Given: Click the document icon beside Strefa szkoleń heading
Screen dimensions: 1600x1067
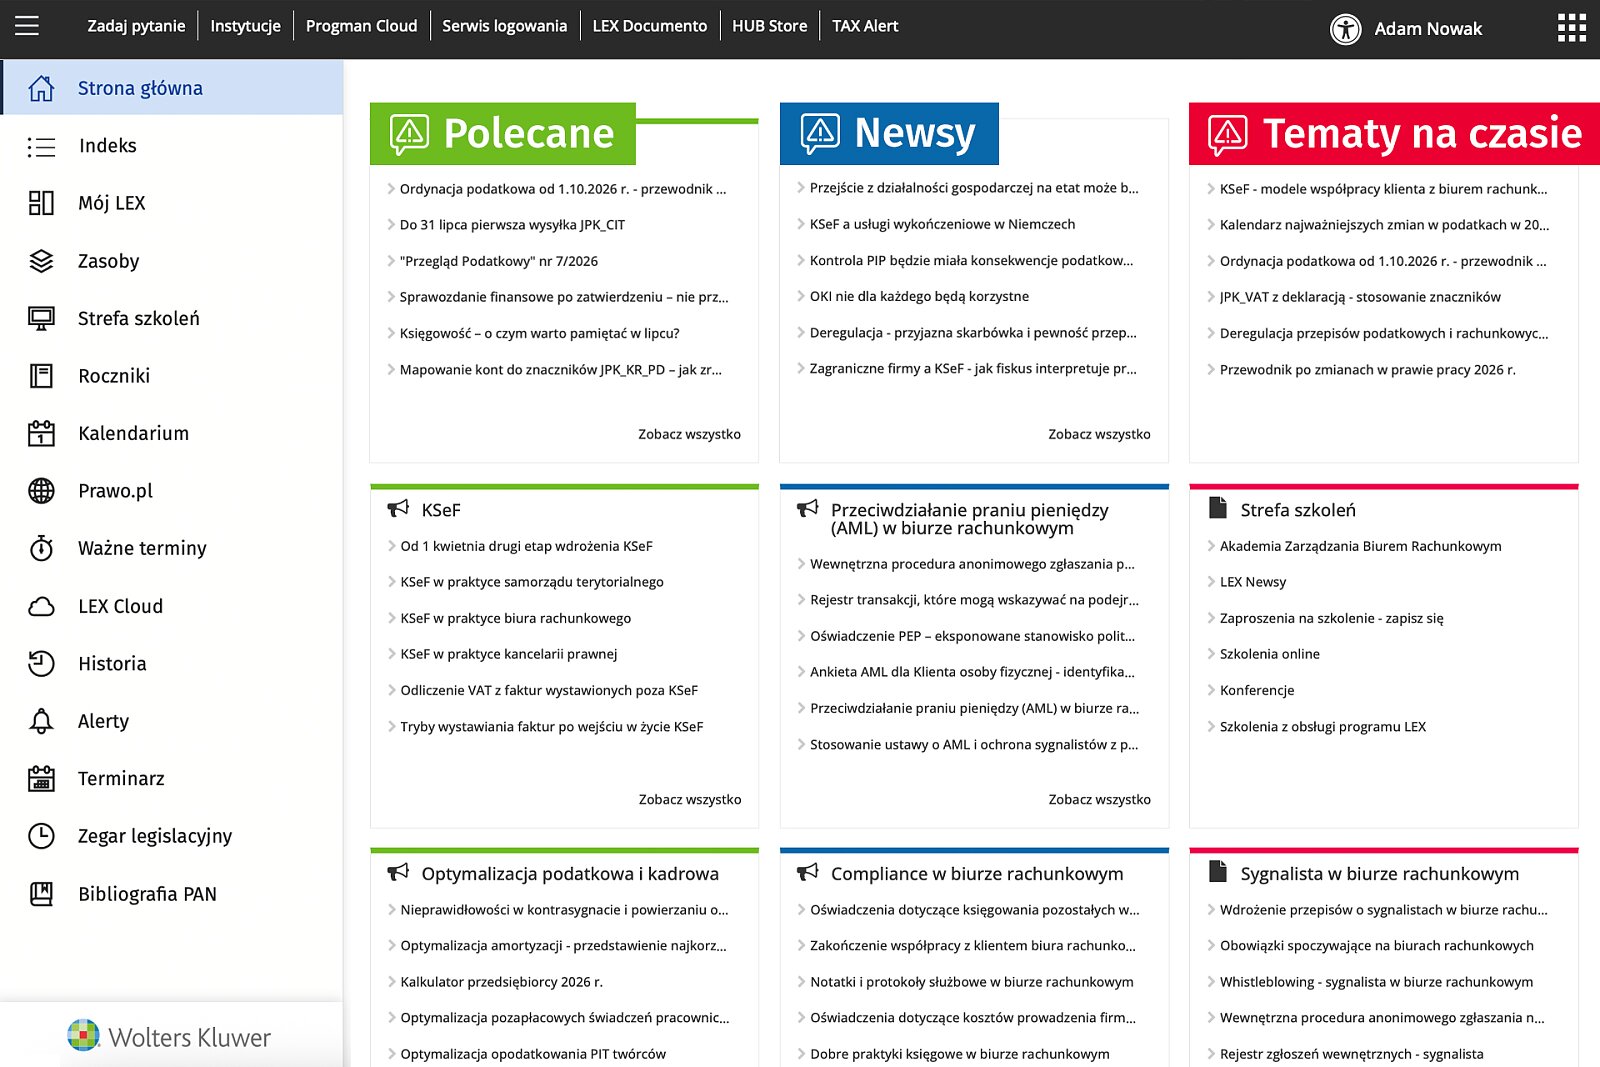Looking at the screenshot, I should (x=1217, y=508).
